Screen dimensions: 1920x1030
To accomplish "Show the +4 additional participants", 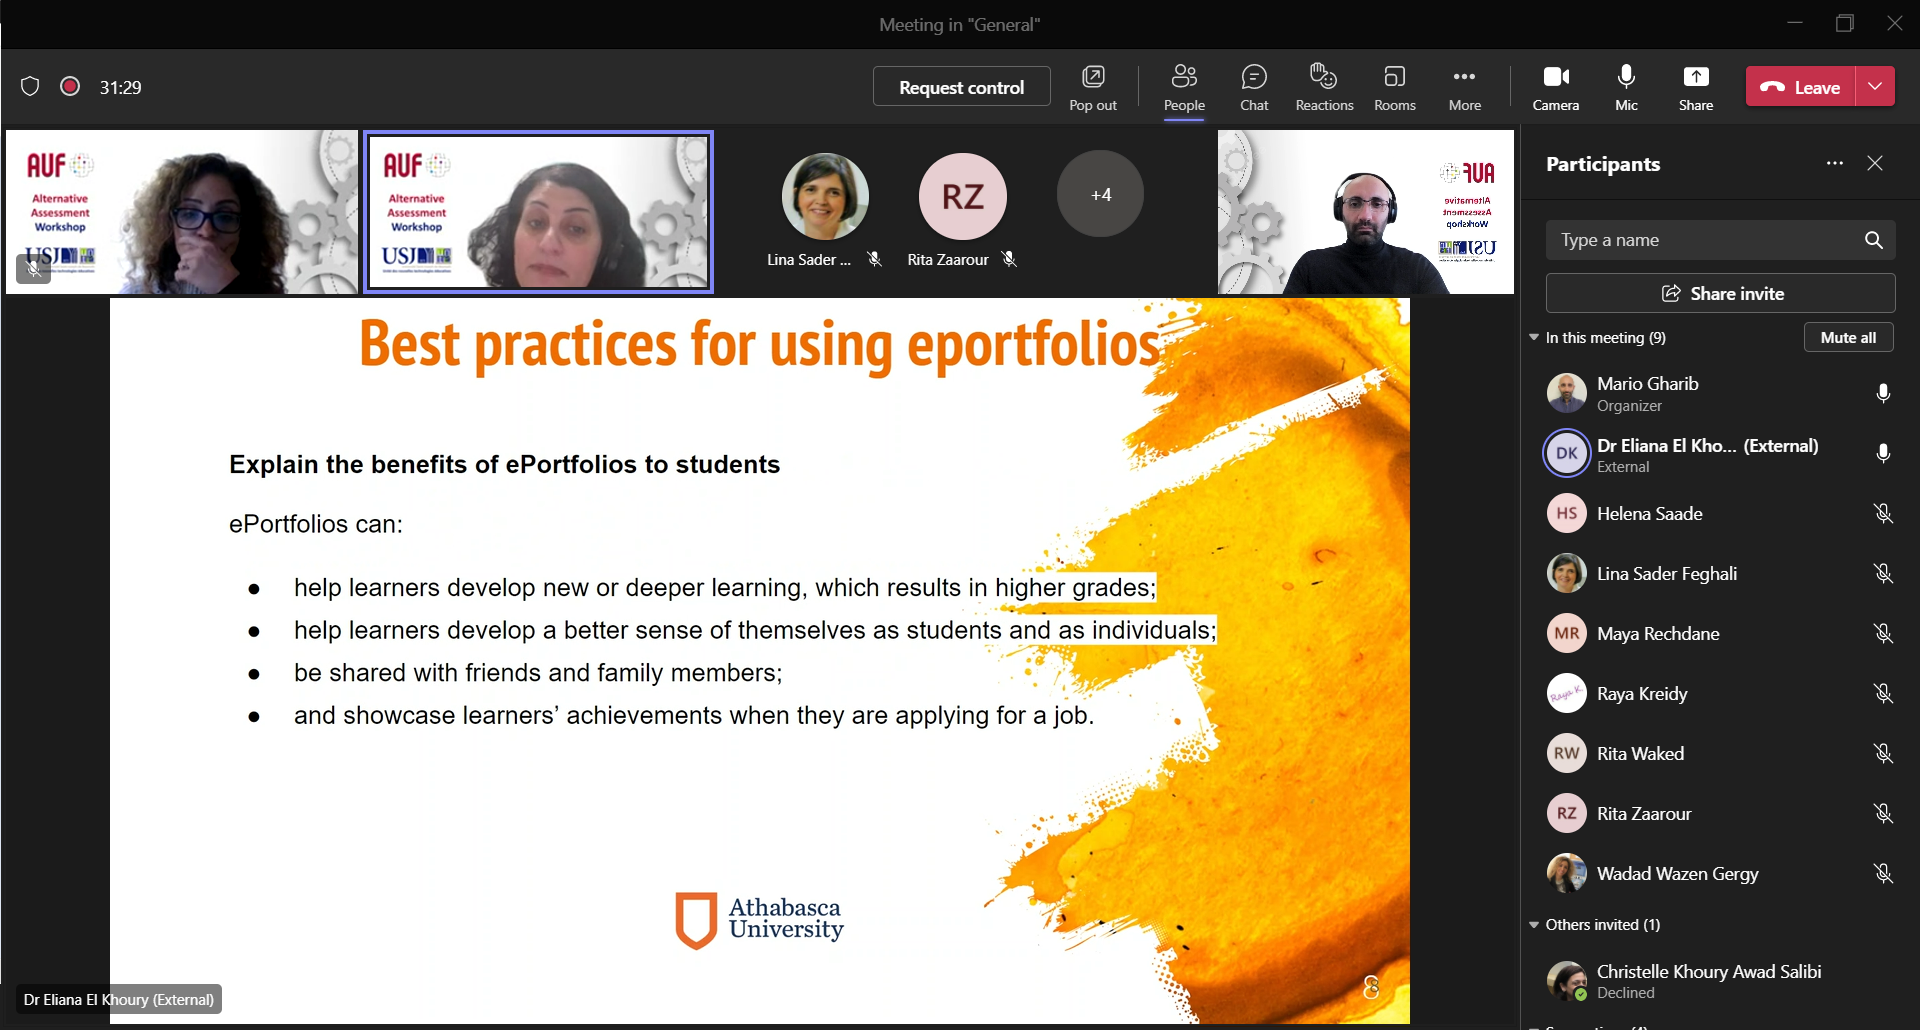I will [x=1100, y=194].
